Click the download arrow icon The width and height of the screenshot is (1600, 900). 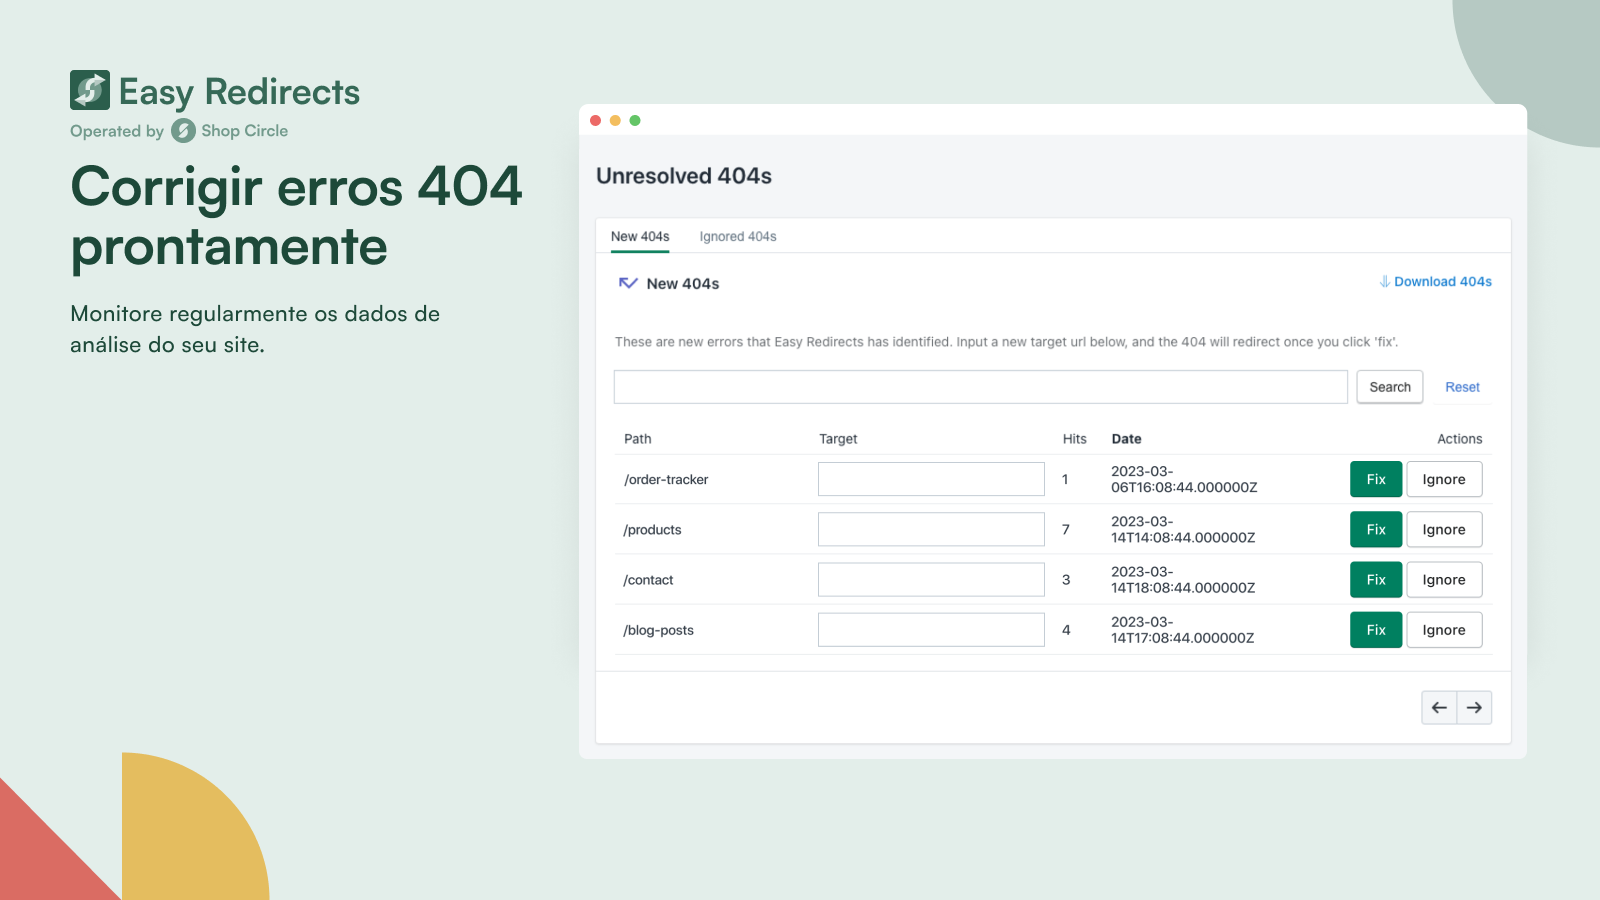point(1385,282)
